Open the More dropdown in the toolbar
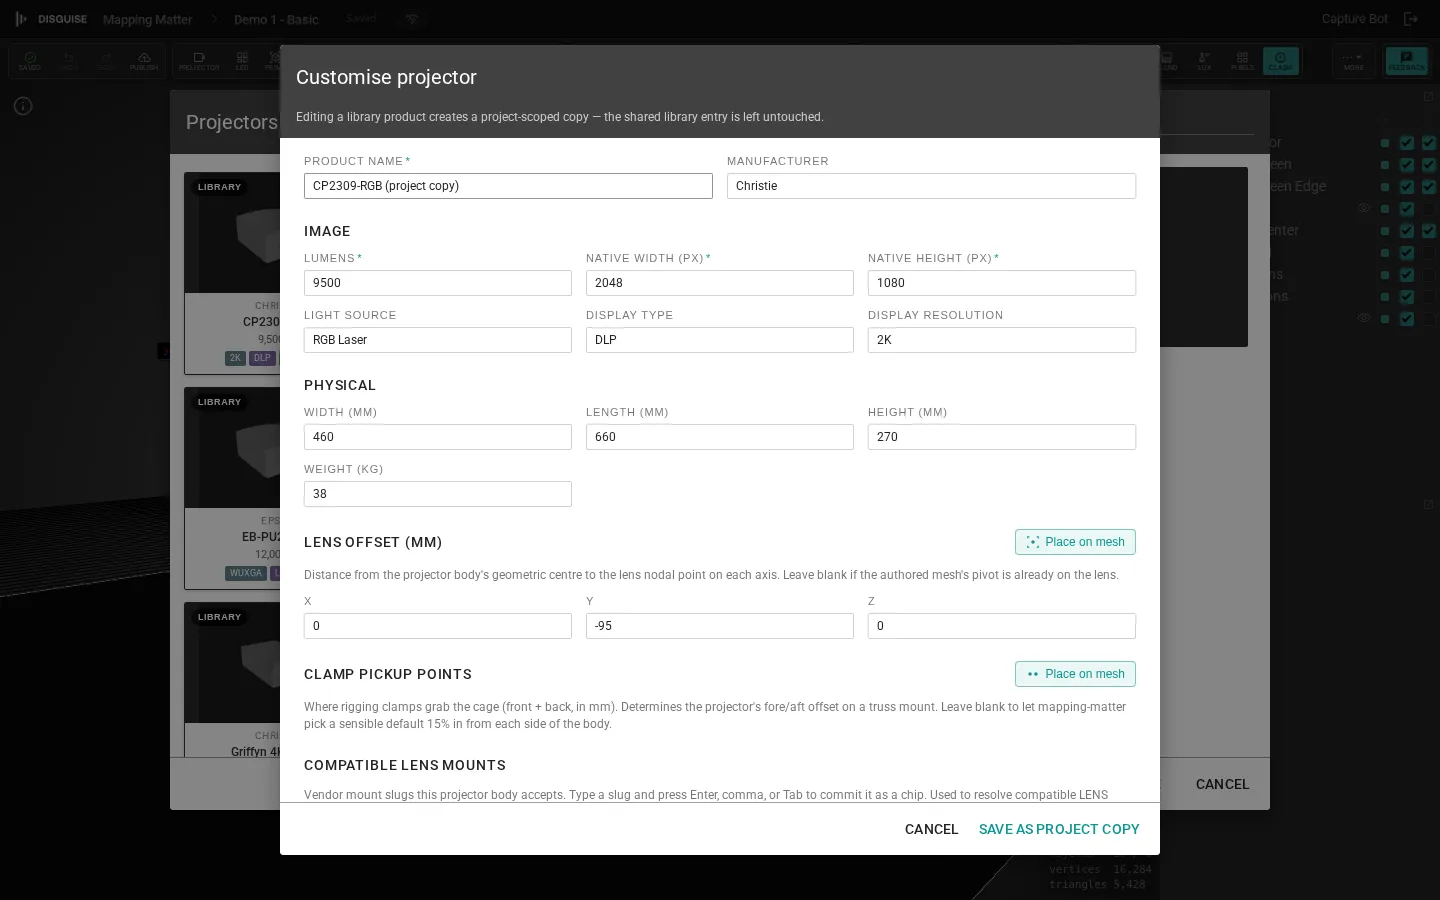Viewport: 1440px width, 900px height. click(x=1354, y=61)
